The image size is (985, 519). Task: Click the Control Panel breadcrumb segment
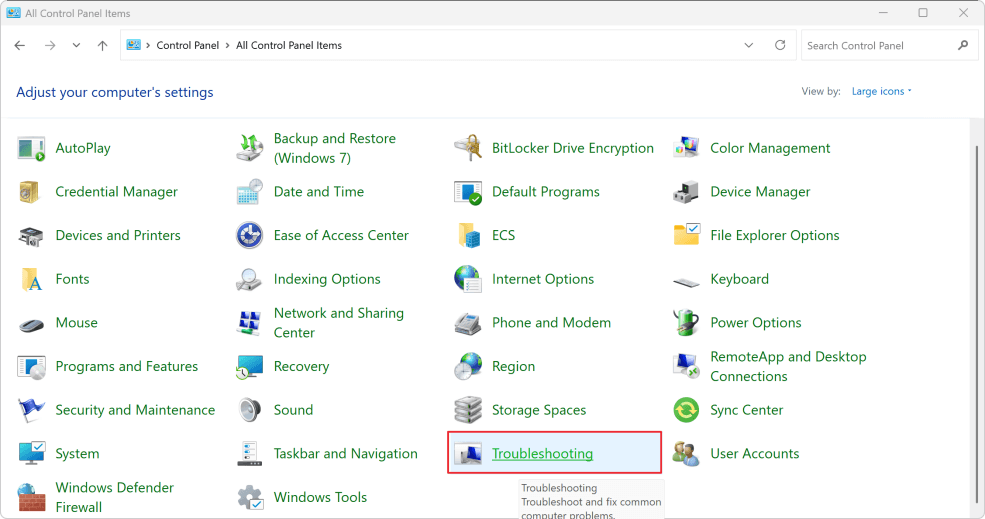[x=188, y=46]
